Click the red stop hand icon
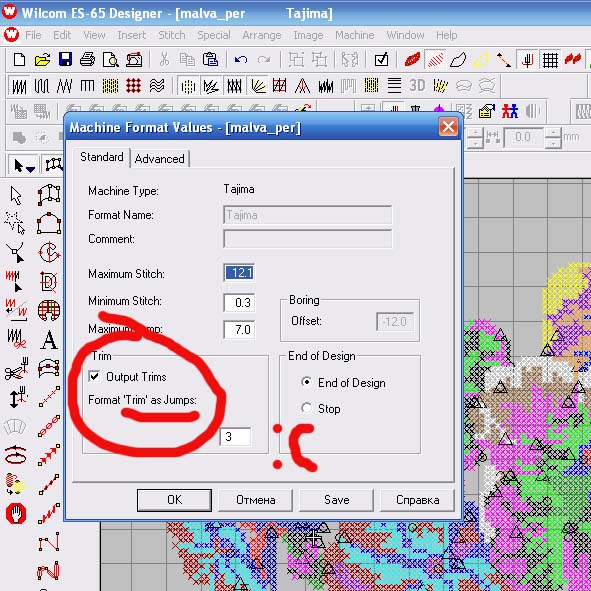 point(16,514)
